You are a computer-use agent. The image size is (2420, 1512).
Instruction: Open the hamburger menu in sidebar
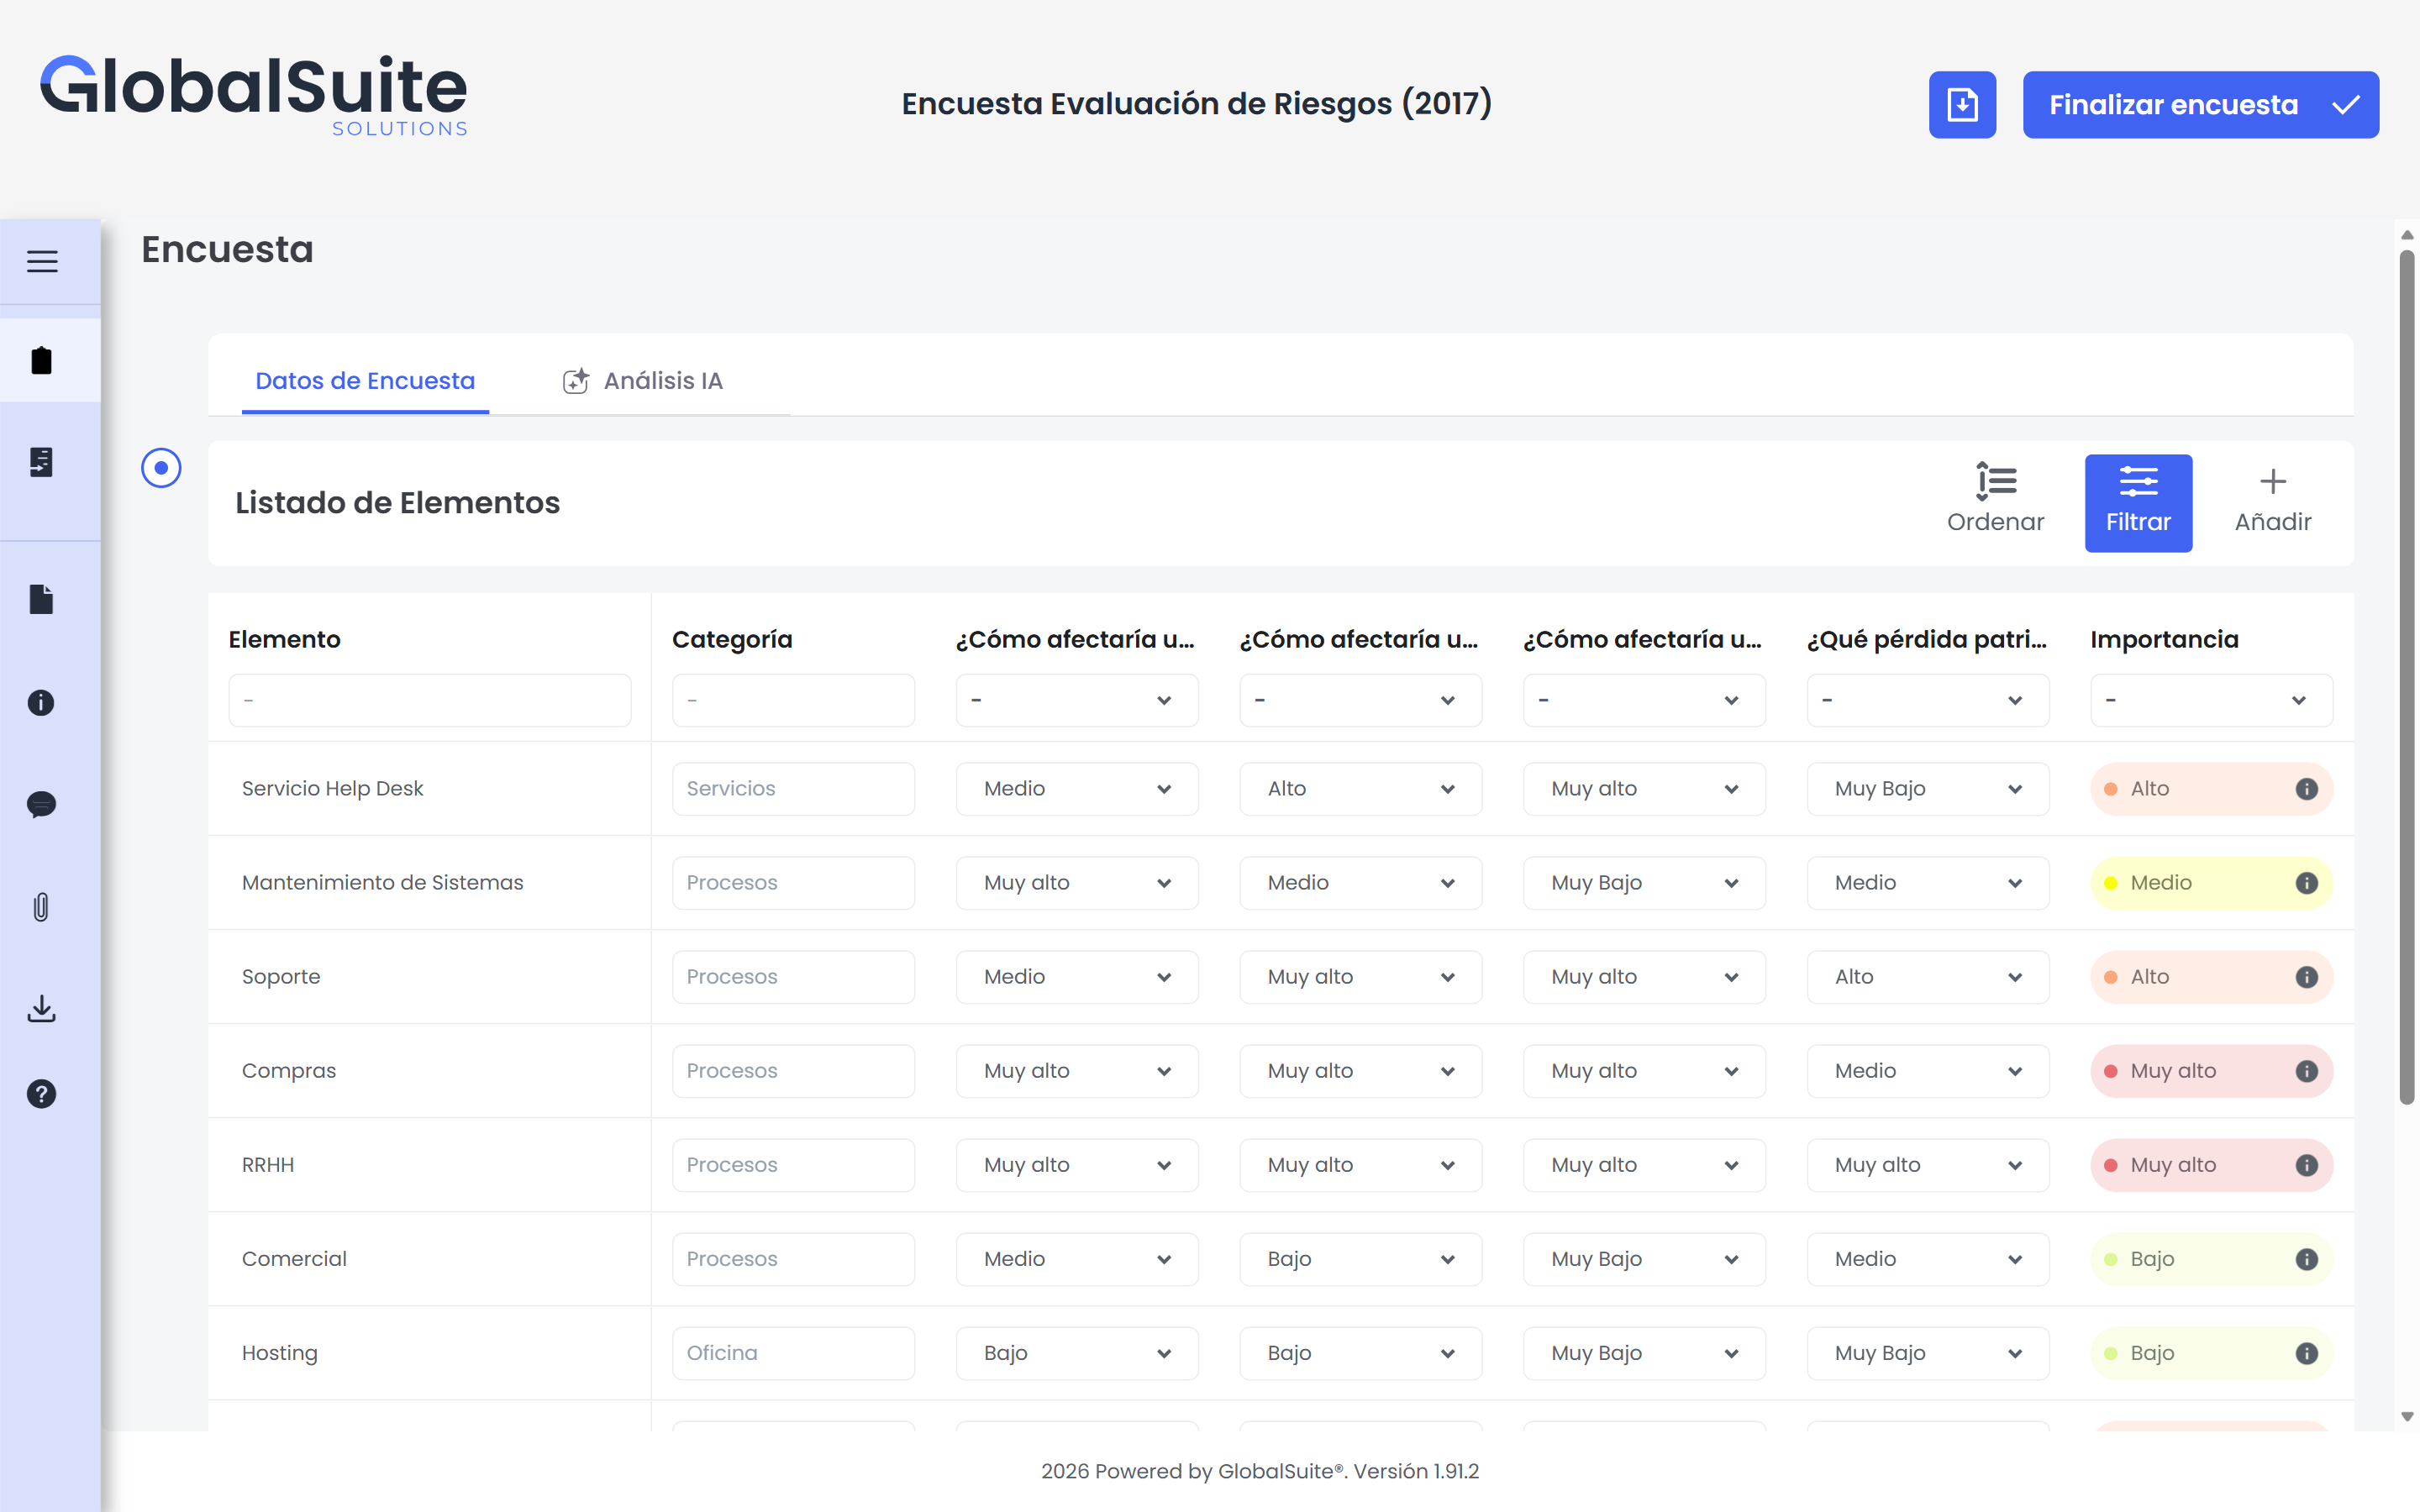(x=42, y=261)
